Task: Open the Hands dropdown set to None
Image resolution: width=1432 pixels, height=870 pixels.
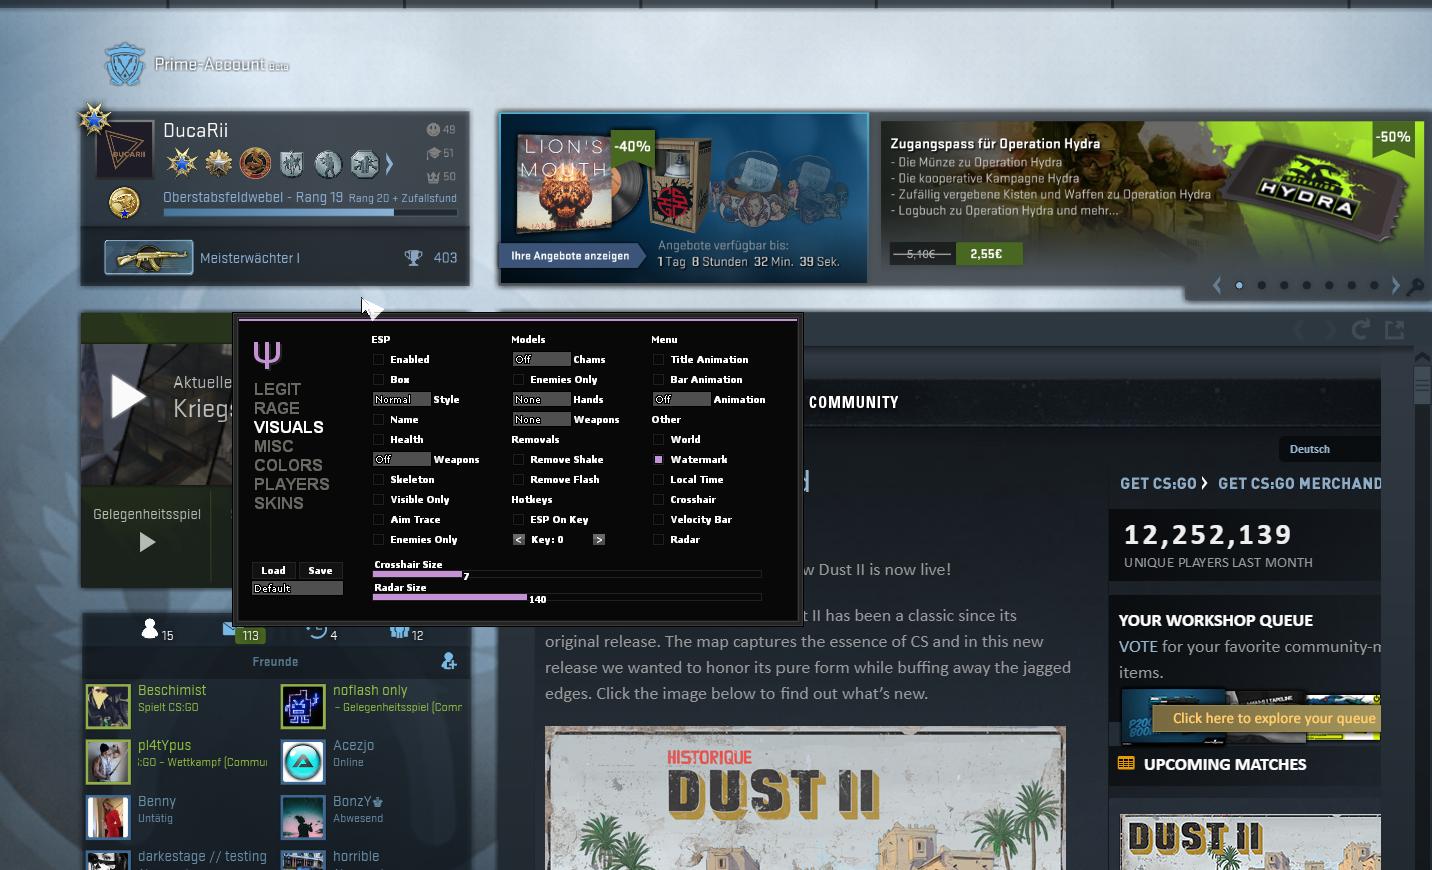Action: [541, 399]
